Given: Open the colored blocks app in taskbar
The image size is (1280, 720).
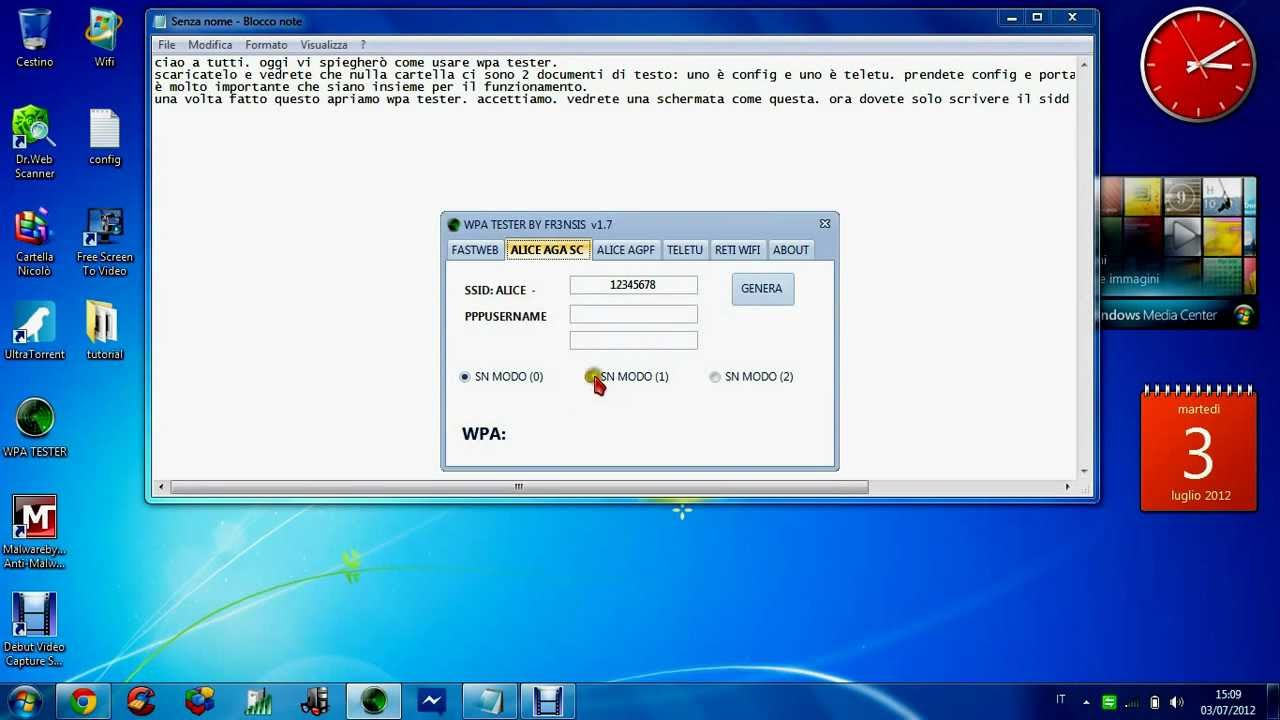Looking at the screenshot, I should coord(199,701).
